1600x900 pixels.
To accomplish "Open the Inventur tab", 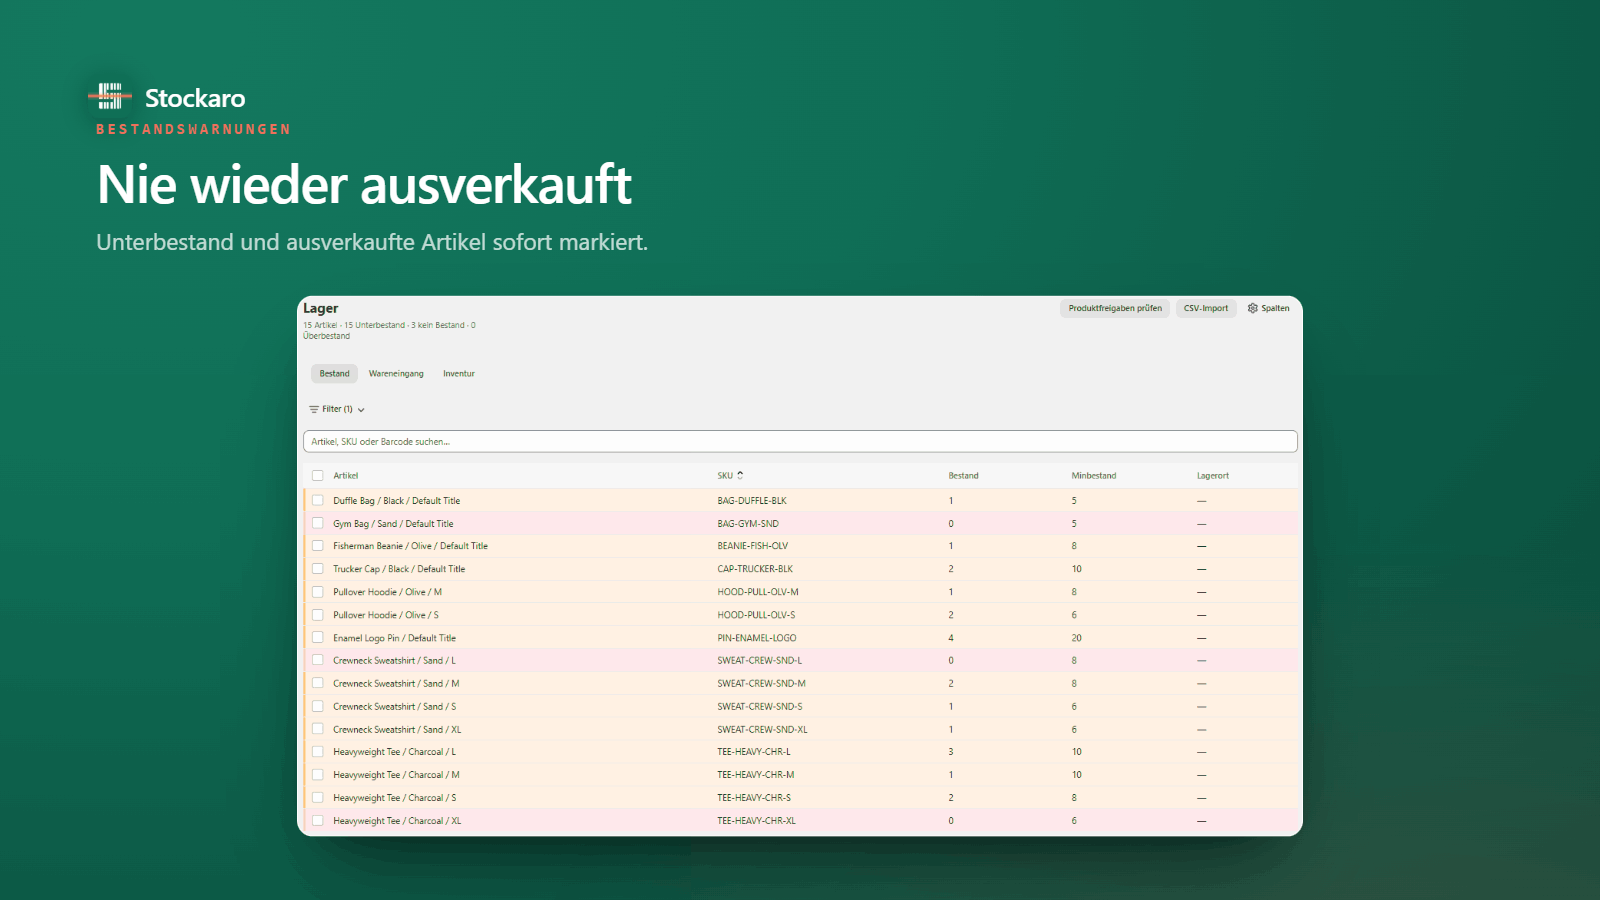I will 459,374.
